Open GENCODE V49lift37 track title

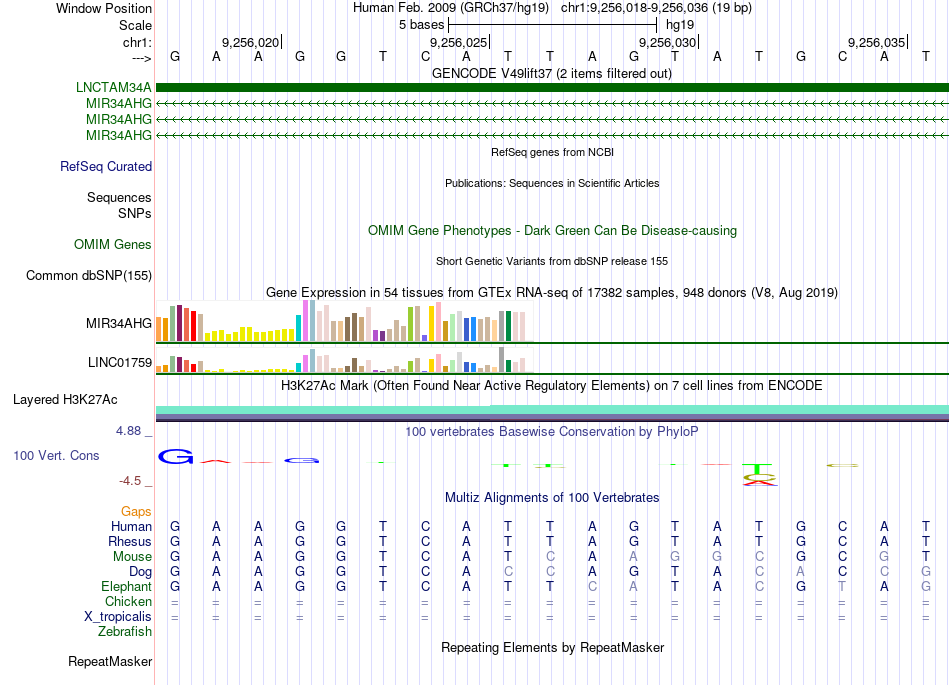pos(552,73)
